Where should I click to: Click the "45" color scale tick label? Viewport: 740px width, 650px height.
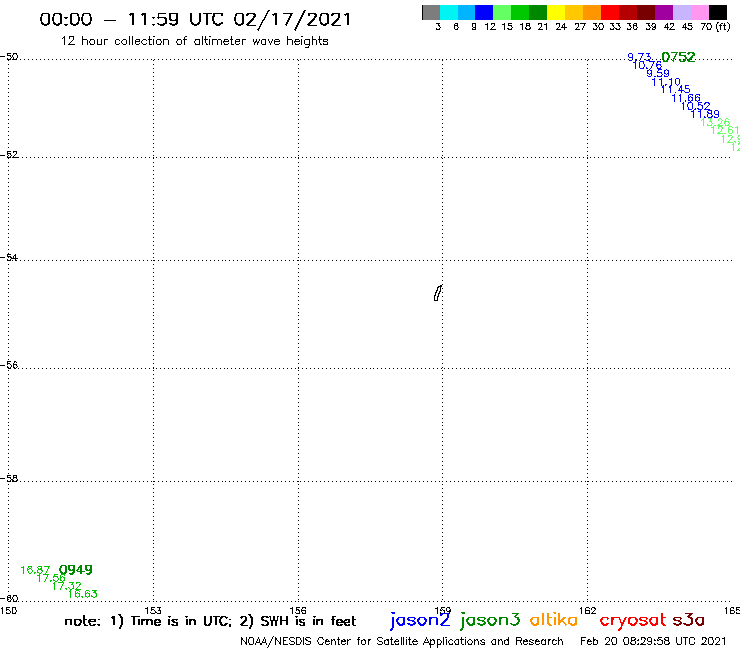click(687, 26)
